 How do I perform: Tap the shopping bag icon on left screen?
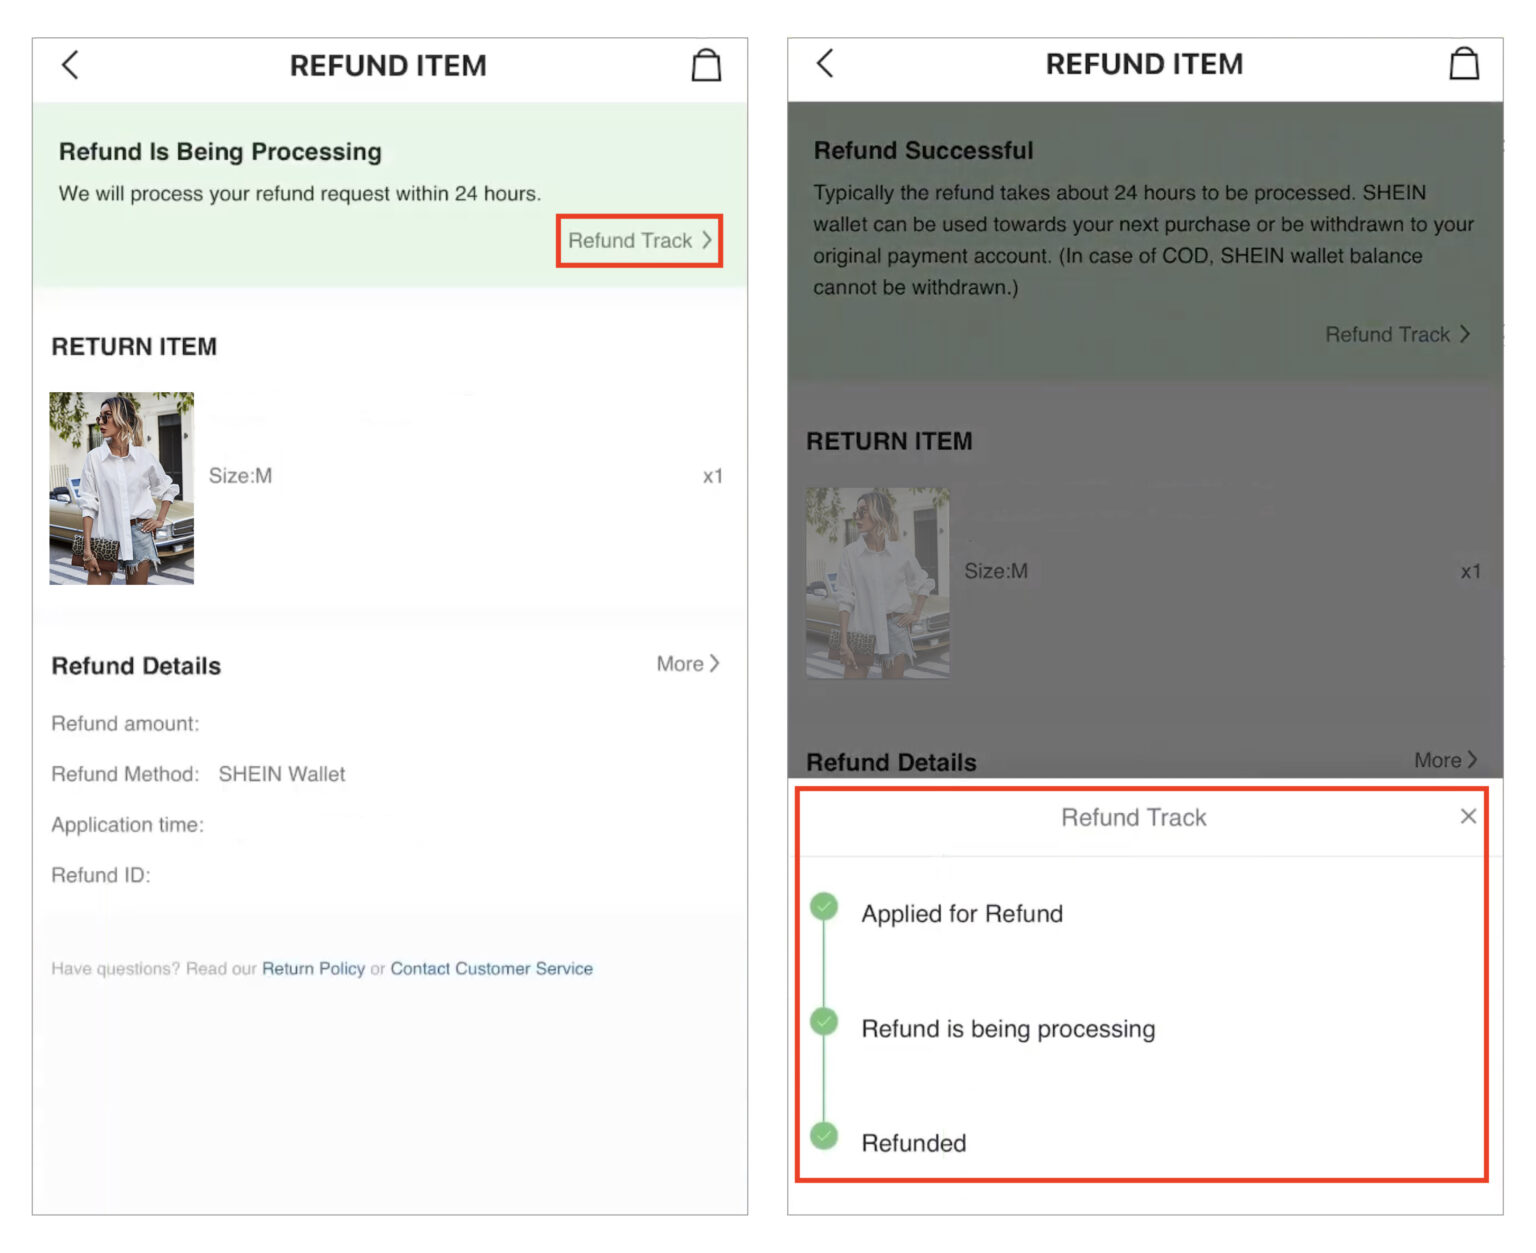click(706, 64)
